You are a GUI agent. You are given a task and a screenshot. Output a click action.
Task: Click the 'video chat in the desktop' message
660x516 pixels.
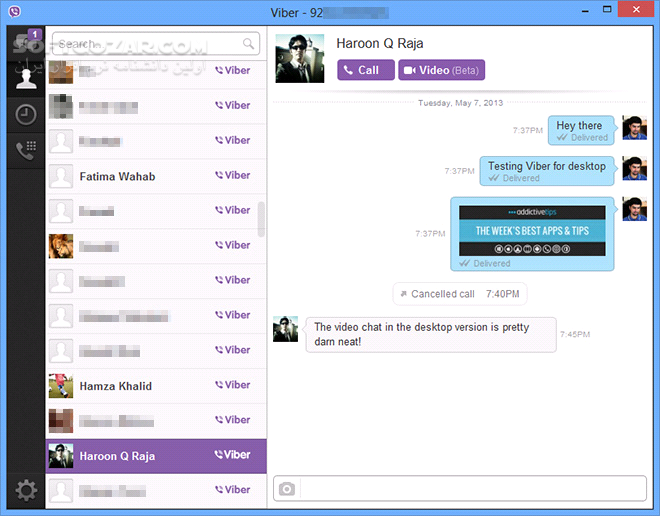pos(431,335)
